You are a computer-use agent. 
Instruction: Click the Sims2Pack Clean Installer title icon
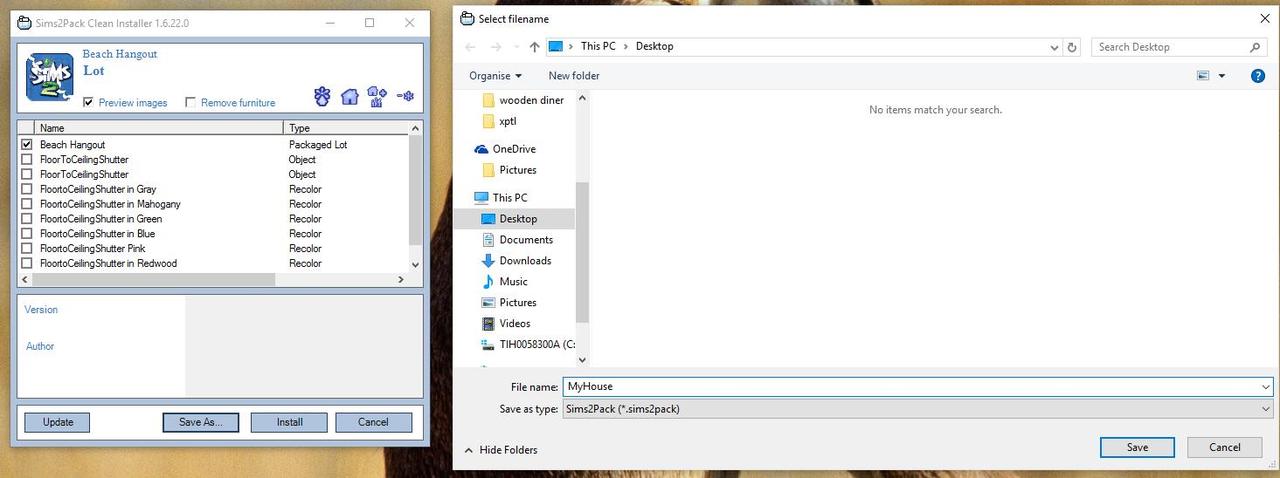click(x=24, y=22)
